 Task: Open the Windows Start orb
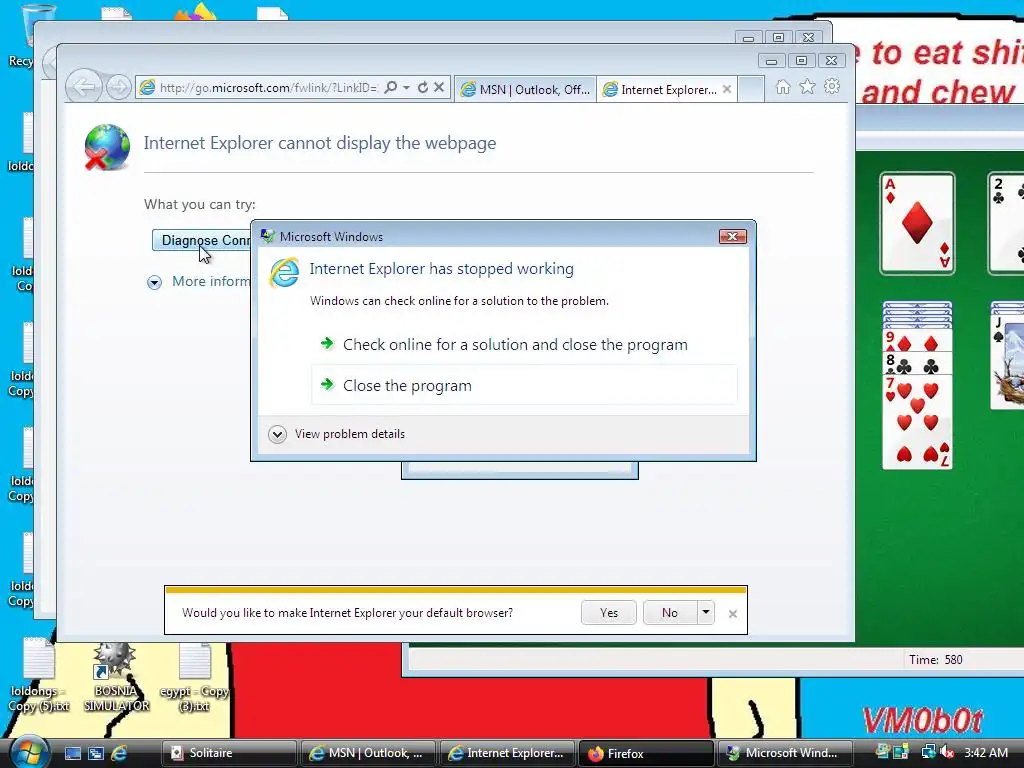(x=29, y=751)
